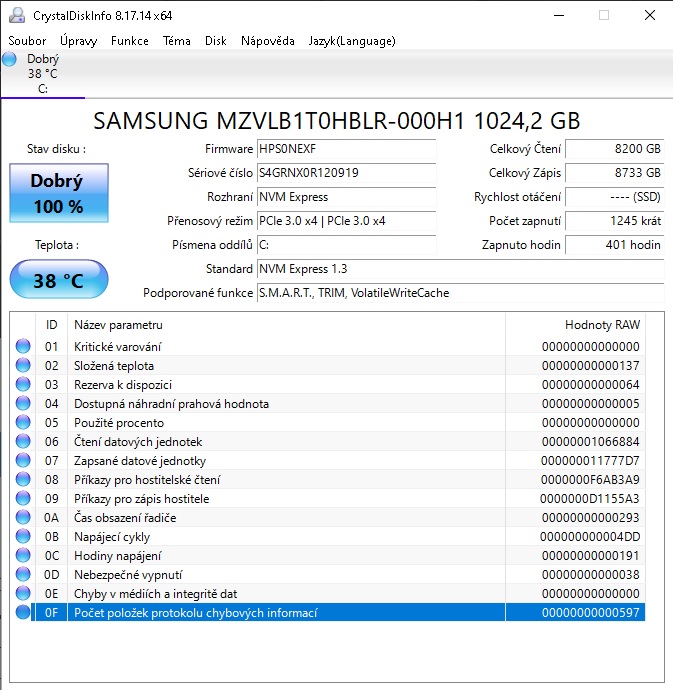
Task: Open the Soubor menu
Action: 27,41
